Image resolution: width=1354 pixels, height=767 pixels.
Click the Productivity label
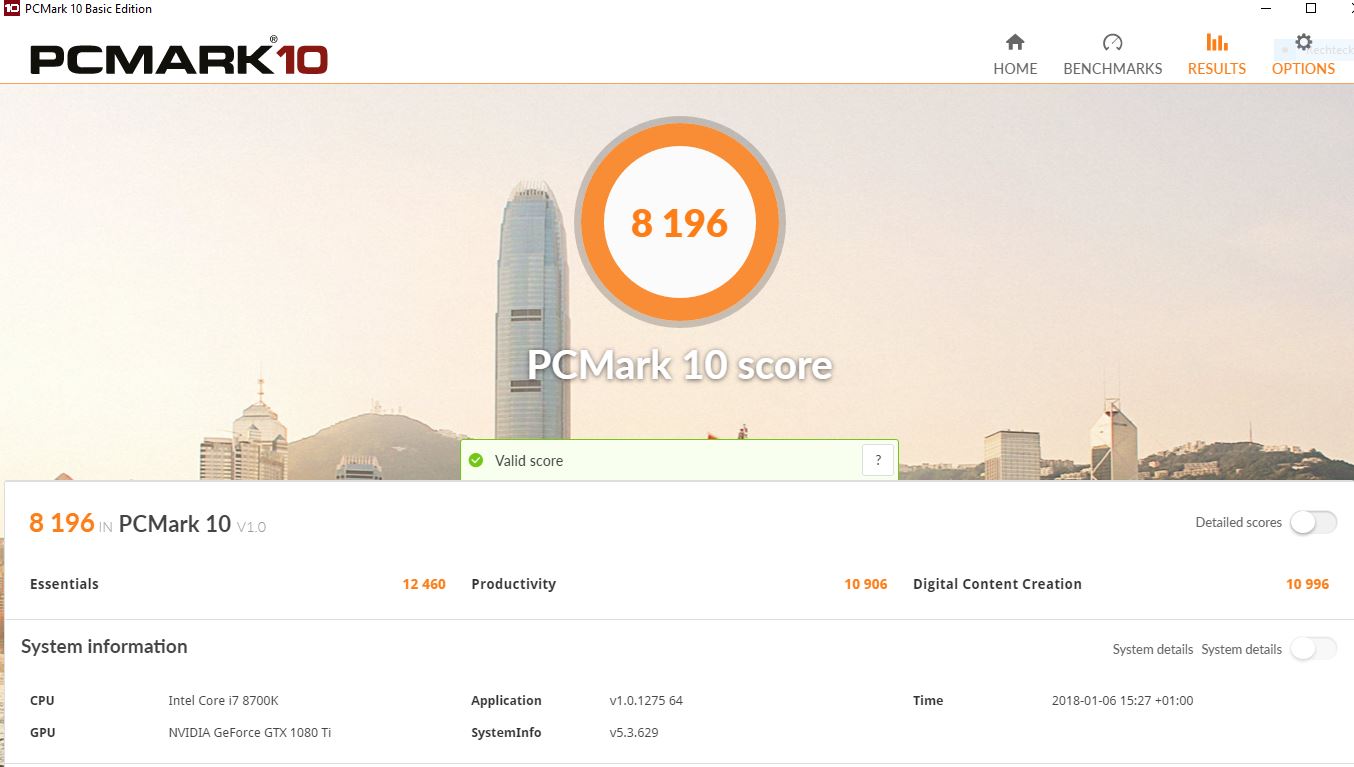click(513, 584)
